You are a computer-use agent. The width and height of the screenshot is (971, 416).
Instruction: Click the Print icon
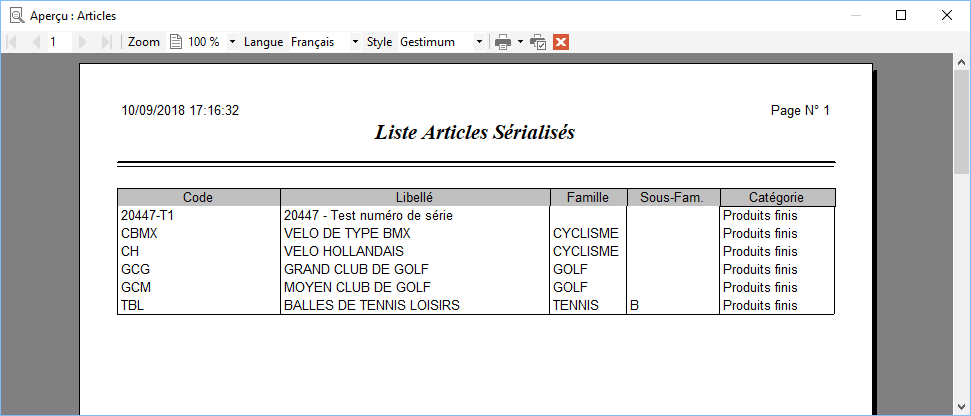pos(503,42)
